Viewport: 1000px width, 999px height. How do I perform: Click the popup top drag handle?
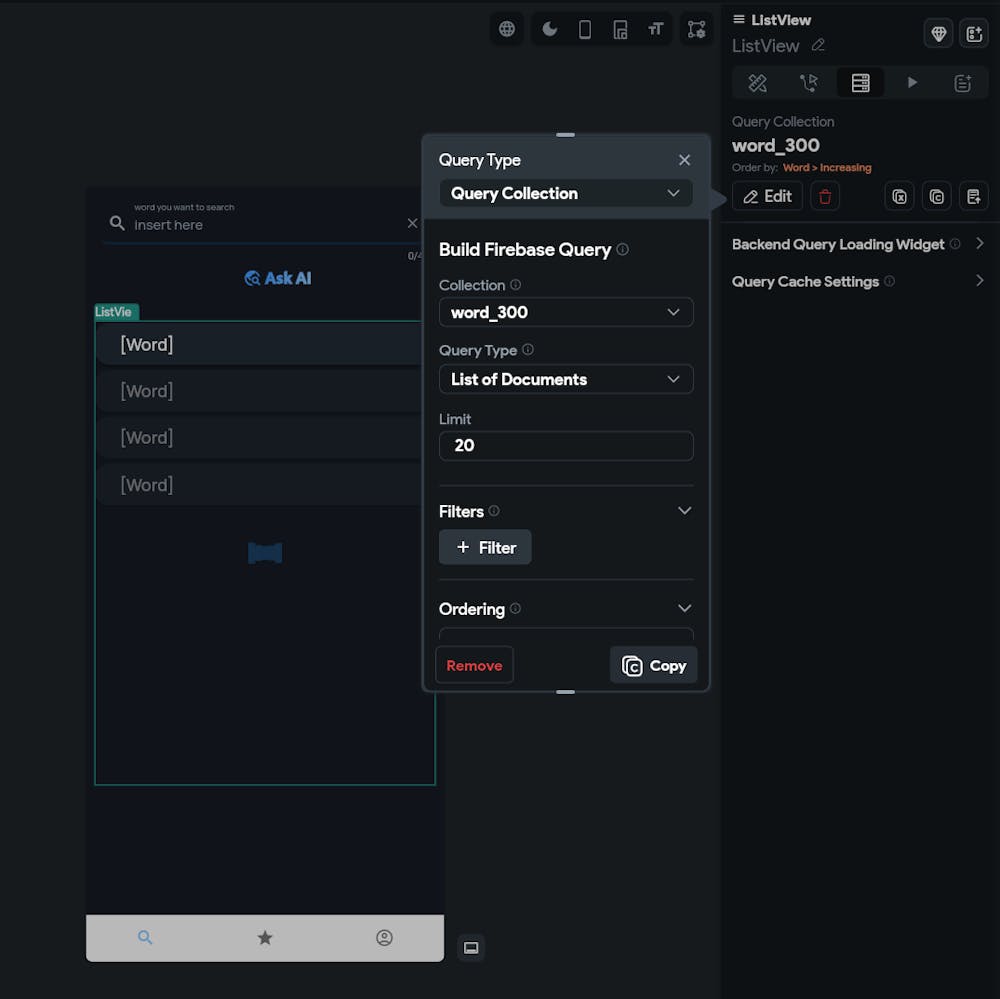pos(565,135)
